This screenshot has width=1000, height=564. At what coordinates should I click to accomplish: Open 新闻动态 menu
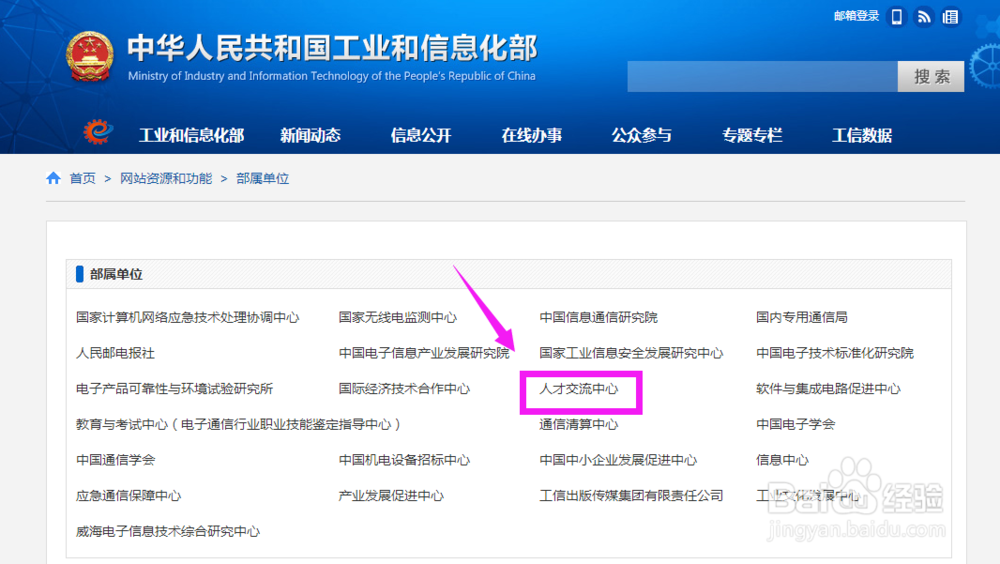(x=311, y=135)
